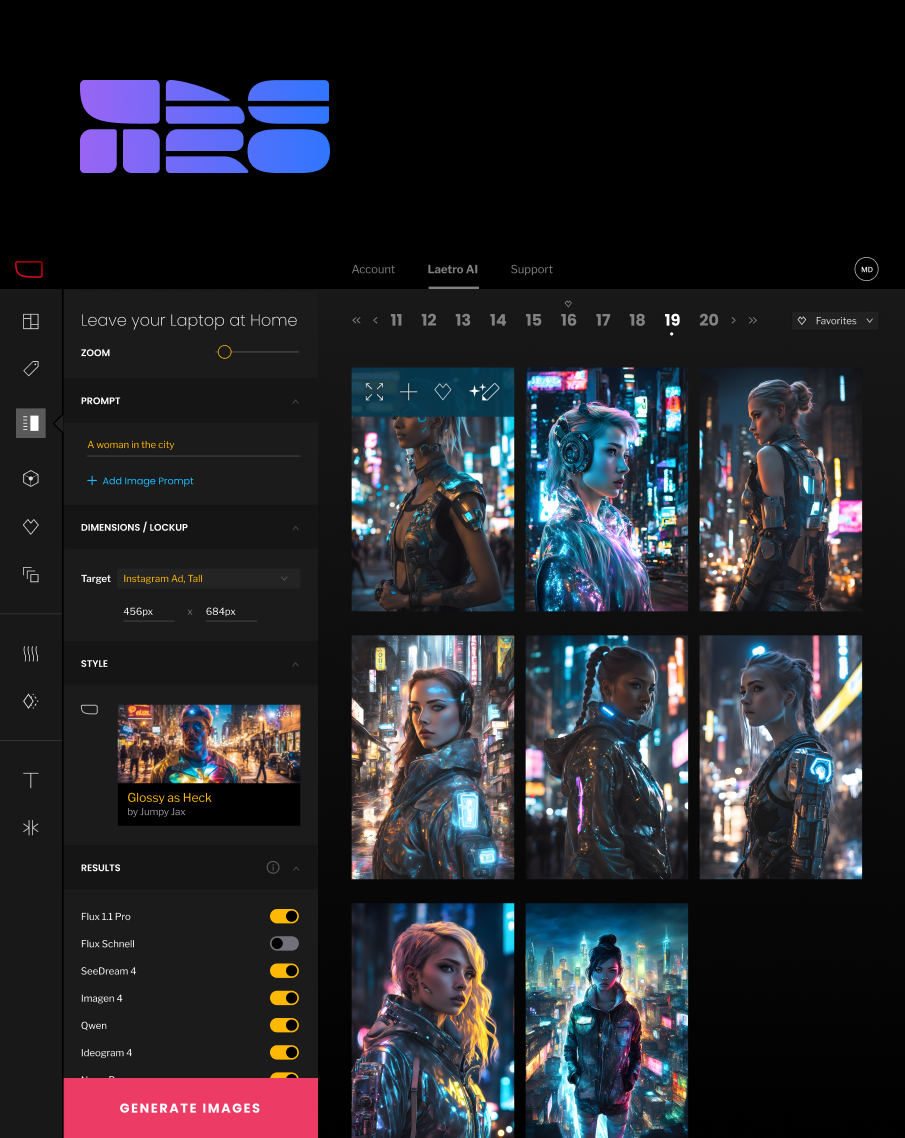Collapse the Prompt section
This screenshot has height=1138, width=905.
[295, 401]
